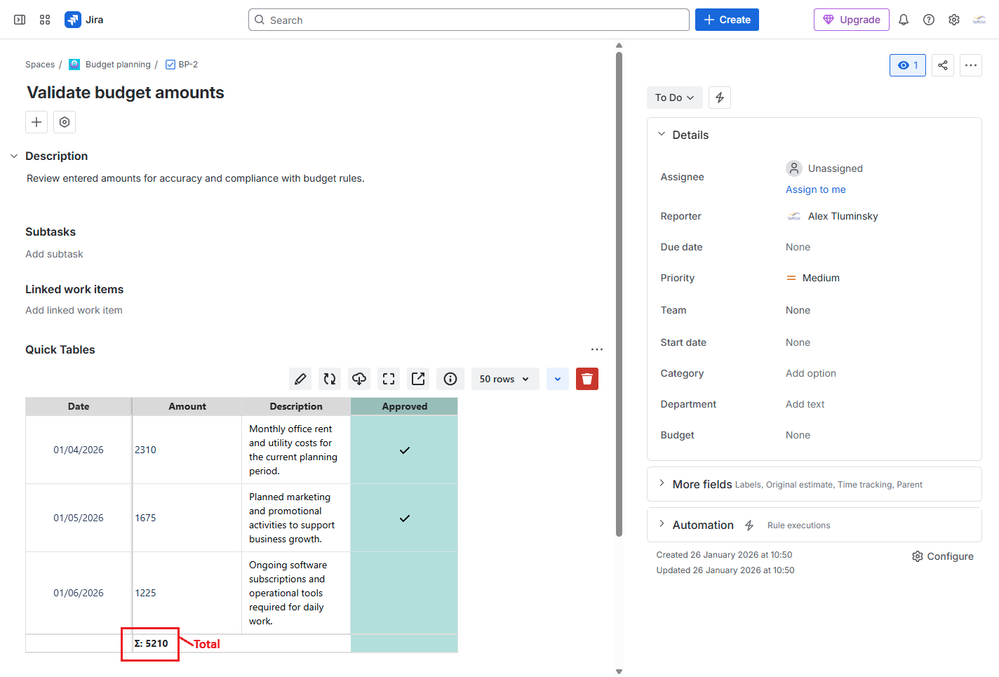Toggle Approved cell for 01/06/2026 row
Screen dimensions: 999x677
(x=405, y=592)
